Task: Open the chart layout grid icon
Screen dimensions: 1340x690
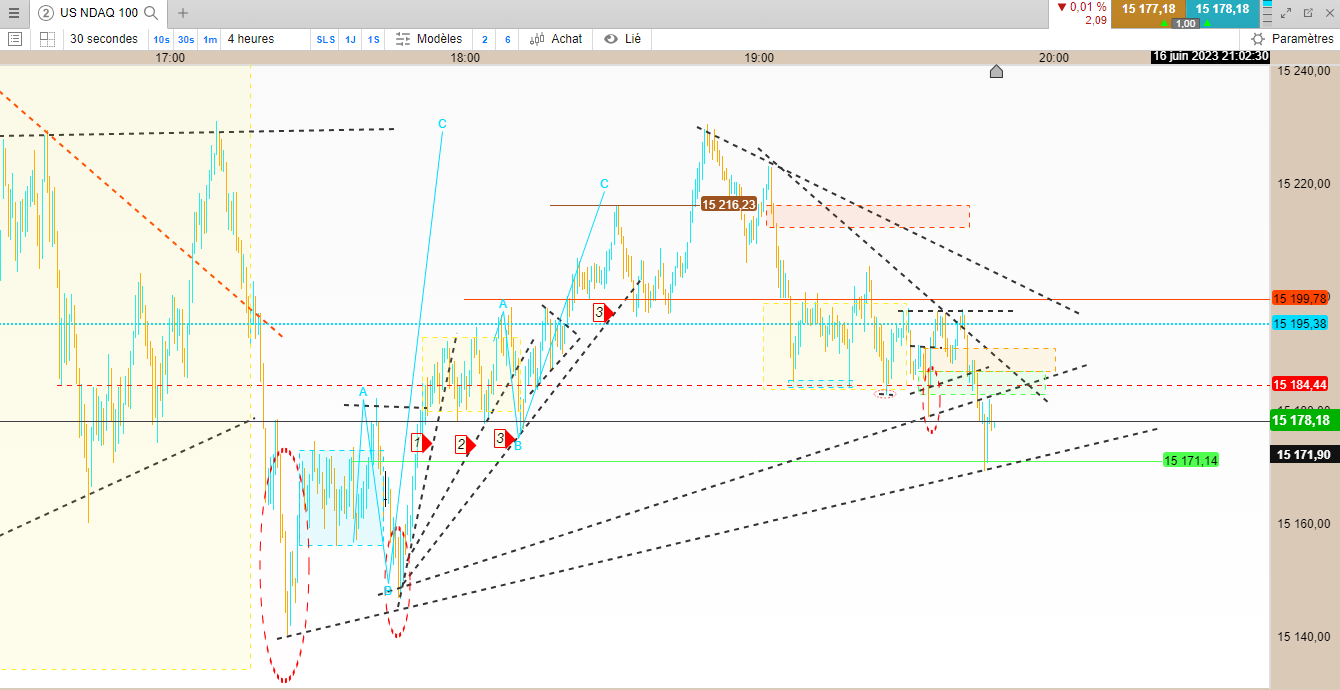Action: click(x=47, y=39)
